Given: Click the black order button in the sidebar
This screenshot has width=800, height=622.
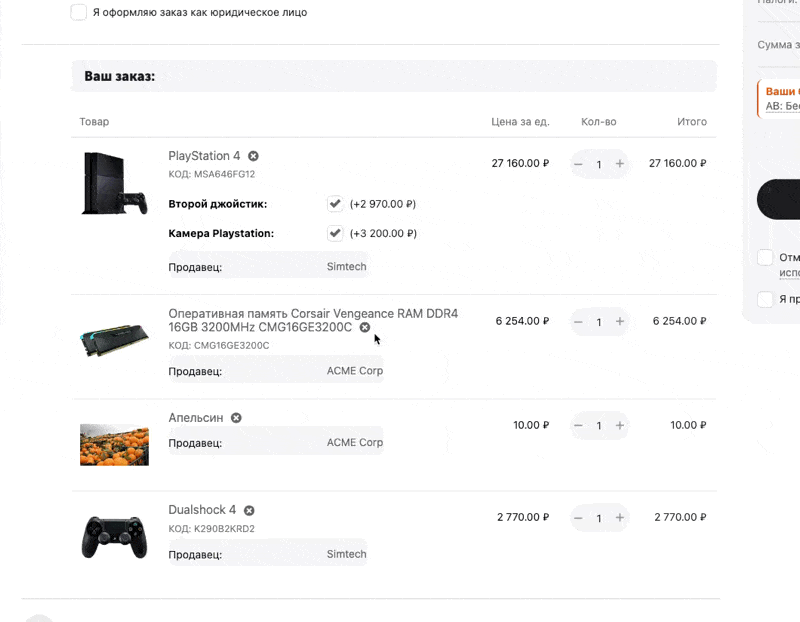Looking at the screenshot, I should 779,200.
